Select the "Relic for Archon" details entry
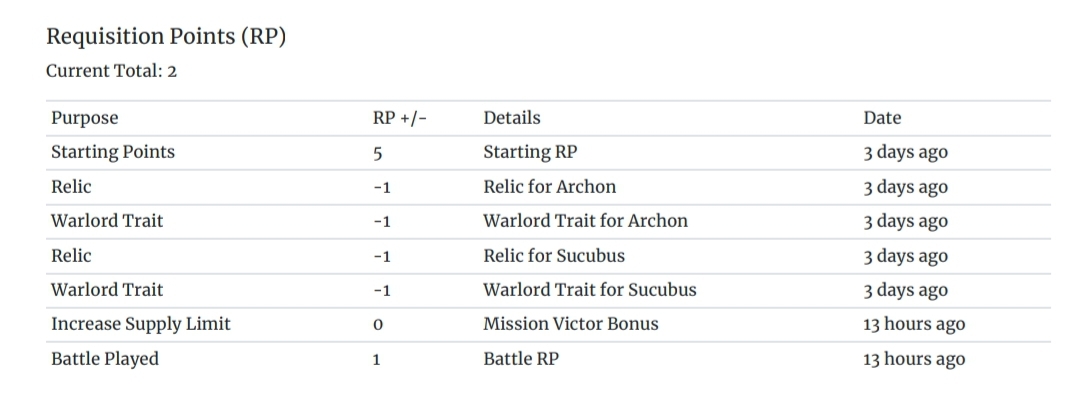Image resolution: width=1080 pixels, height=411 pixels. pyautogui.click(x=549, y=187)
